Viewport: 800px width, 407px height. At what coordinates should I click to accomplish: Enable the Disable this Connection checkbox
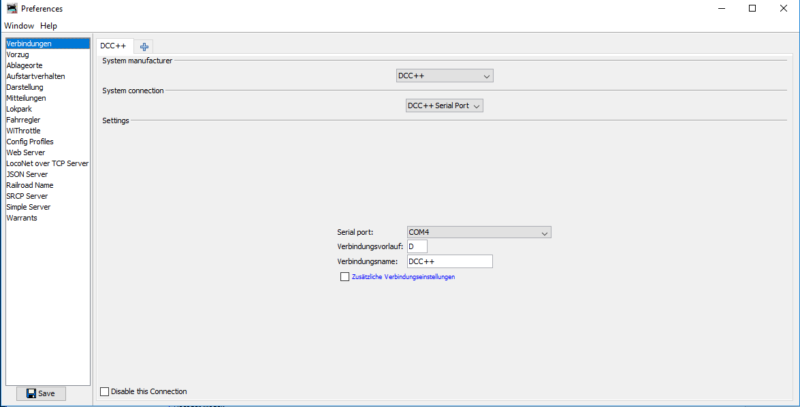(x=105, y=392)
